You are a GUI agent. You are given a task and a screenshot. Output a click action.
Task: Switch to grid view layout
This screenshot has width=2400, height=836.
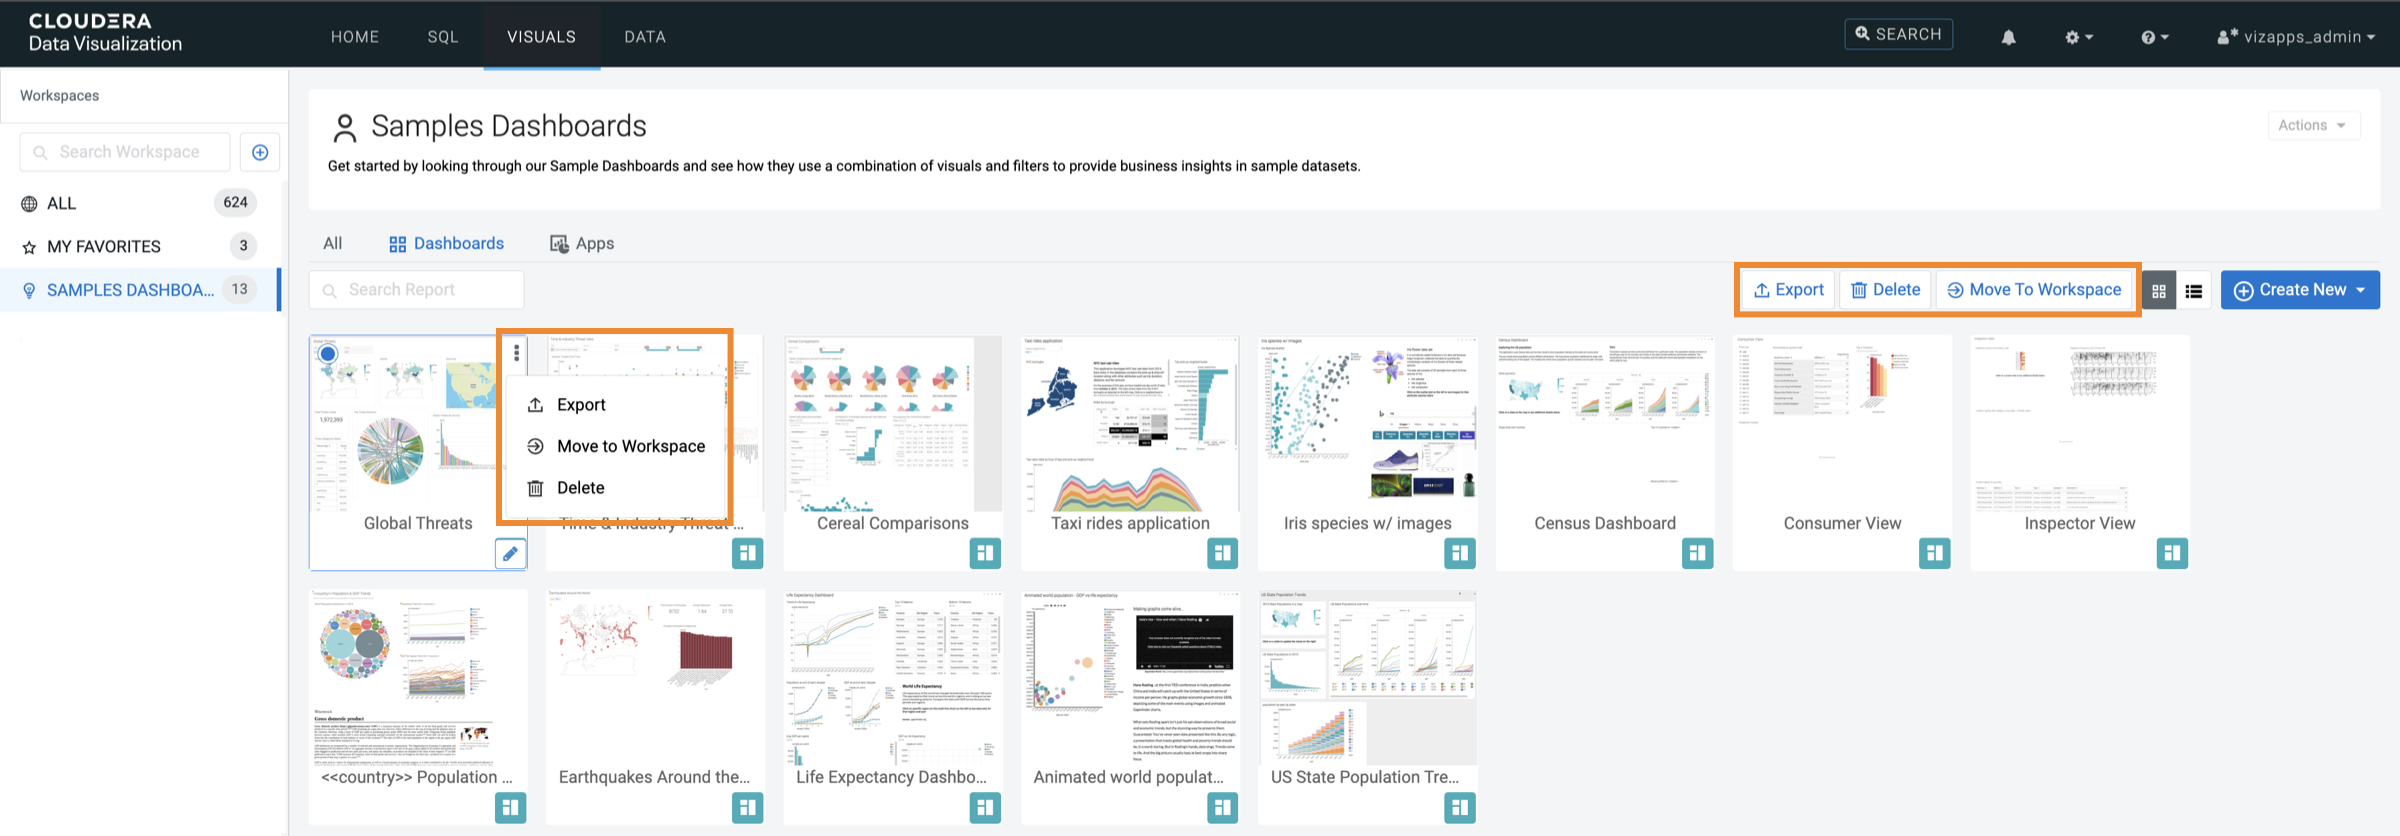(x=2159, y=290)
